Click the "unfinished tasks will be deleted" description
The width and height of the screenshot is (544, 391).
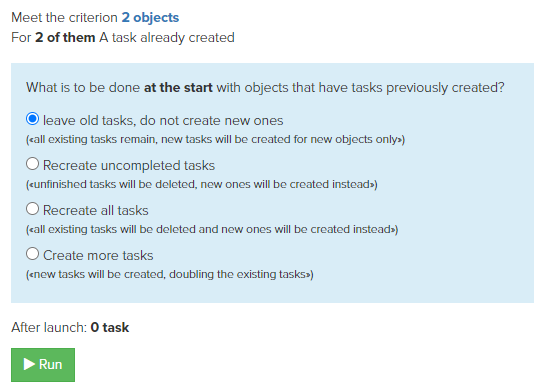pos(202,184)
